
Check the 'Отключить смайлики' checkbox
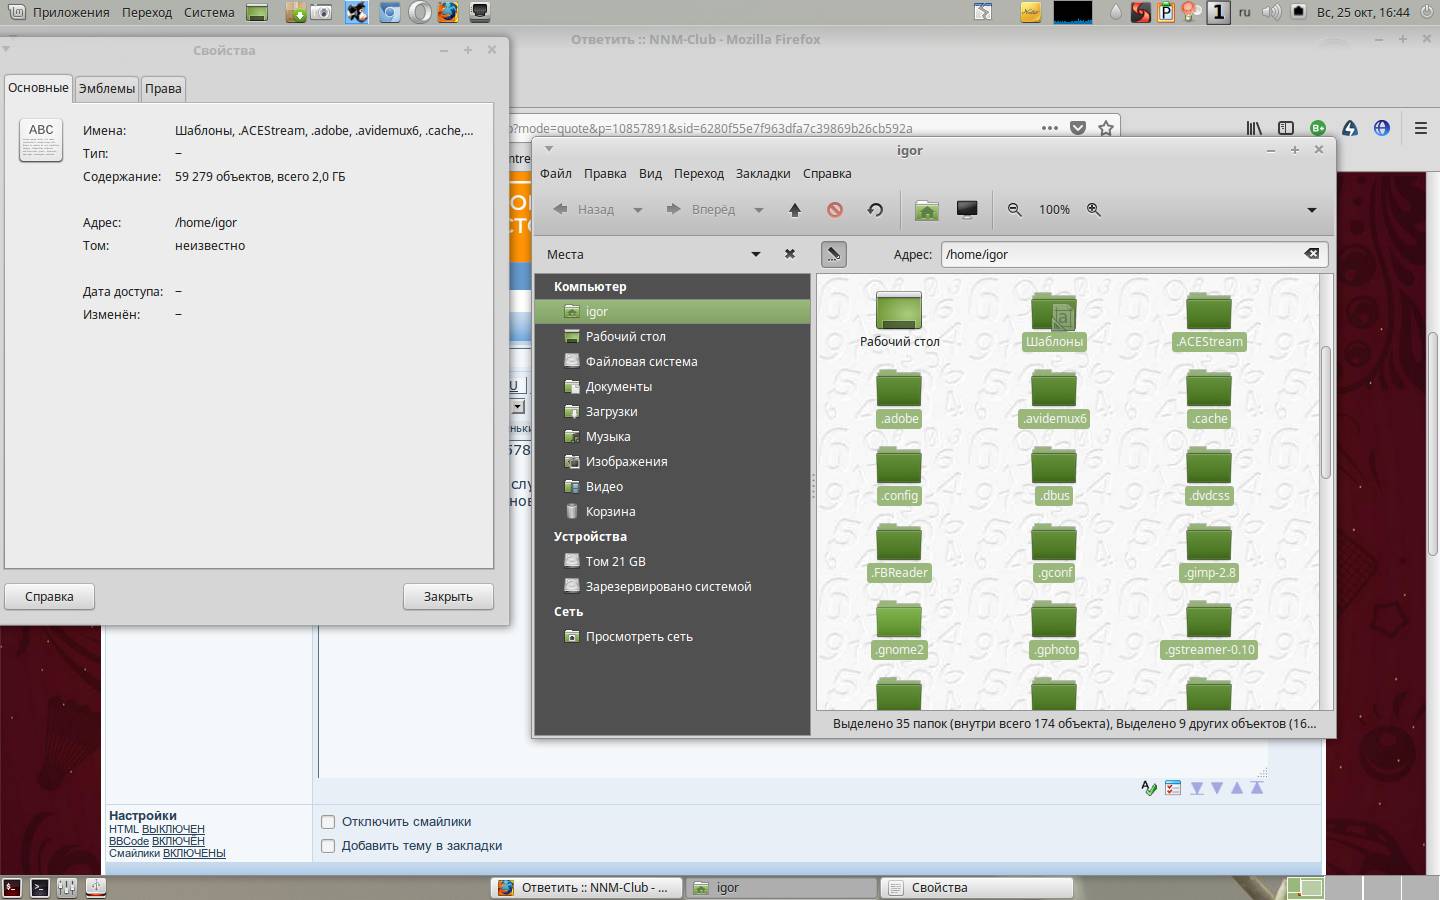pyautogui.click(x=328, y=822)
